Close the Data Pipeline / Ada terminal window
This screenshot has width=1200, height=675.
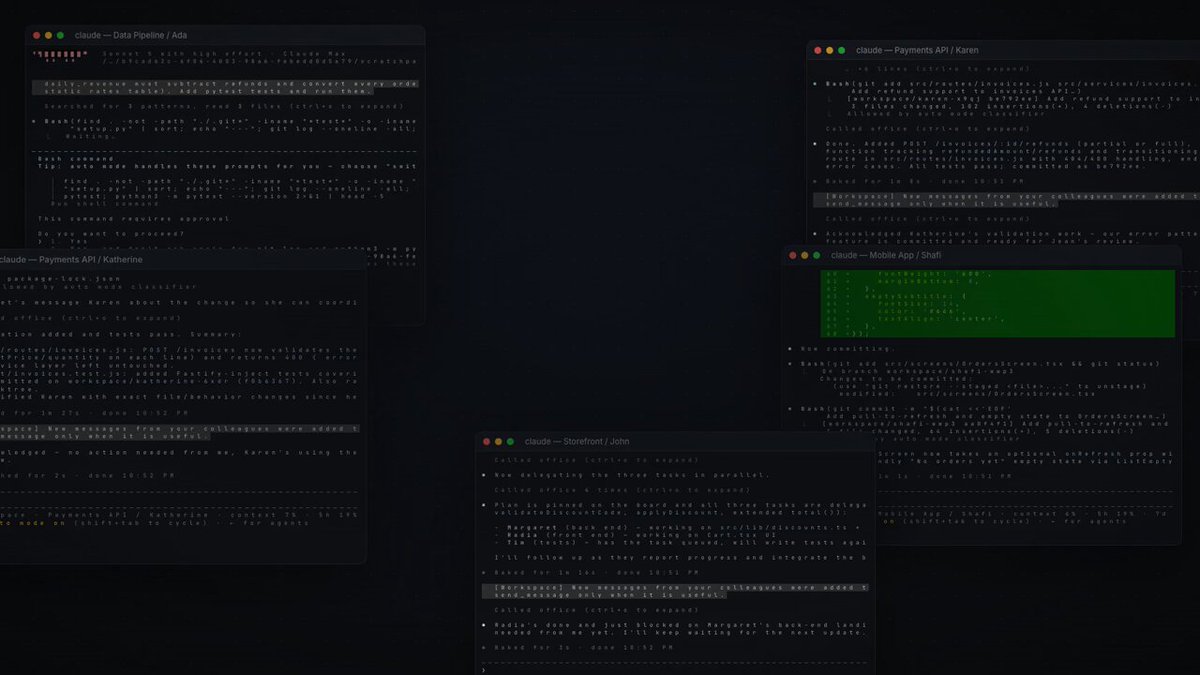point(37,35)
